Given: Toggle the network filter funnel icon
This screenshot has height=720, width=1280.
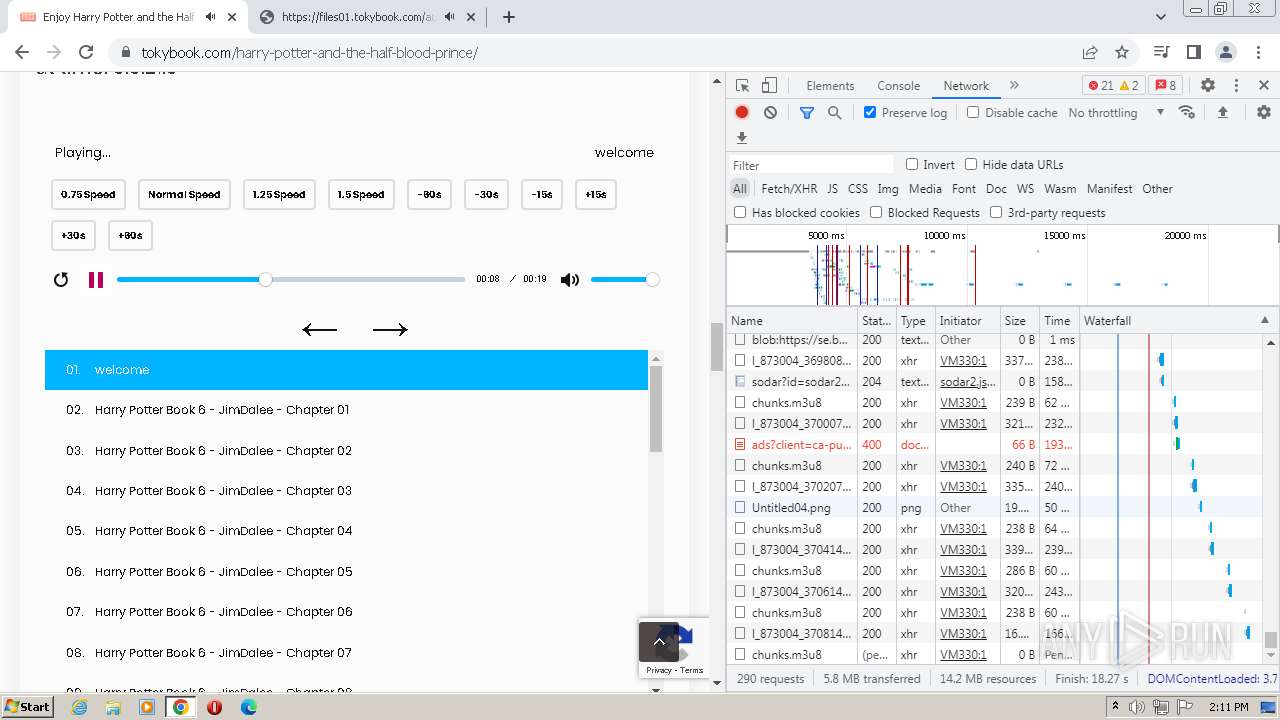Looking at the screenshot, I should pyautogui.click(x=807, y=113).
